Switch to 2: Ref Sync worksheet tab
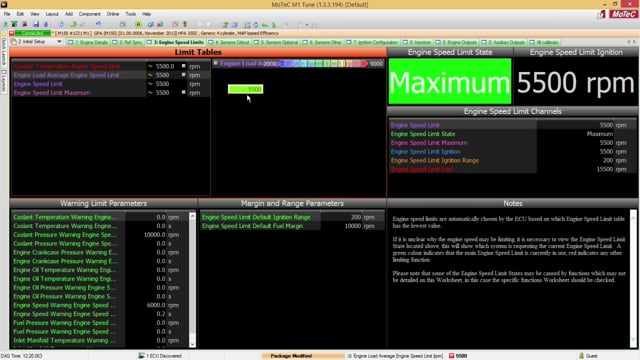Image resolution: width=640 pixels, height=360 pixels. tap(127, 42)
